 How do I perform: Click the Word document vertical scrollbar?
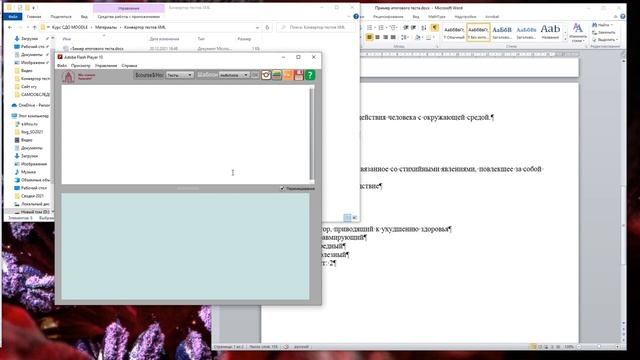pos(623,224)
